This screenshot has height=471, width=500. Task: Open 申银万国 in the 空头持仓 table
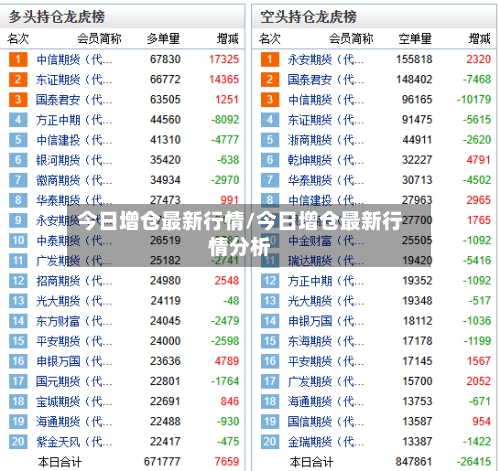coord(326,321)
